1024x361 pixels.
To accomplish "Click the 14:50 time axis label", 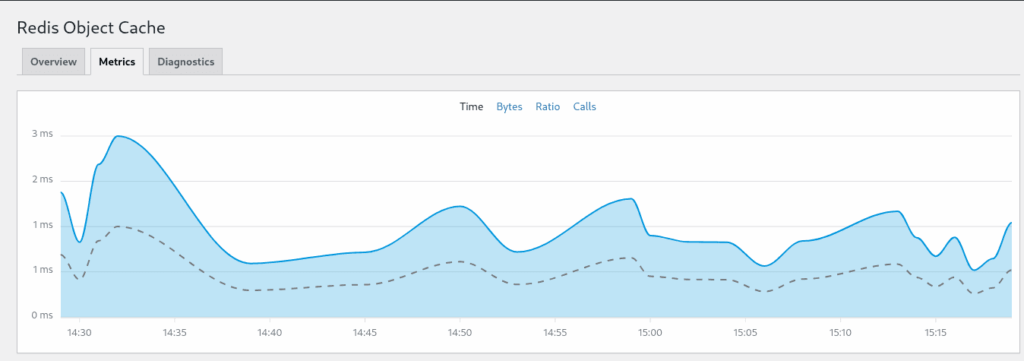I will (x=460, y=332).
